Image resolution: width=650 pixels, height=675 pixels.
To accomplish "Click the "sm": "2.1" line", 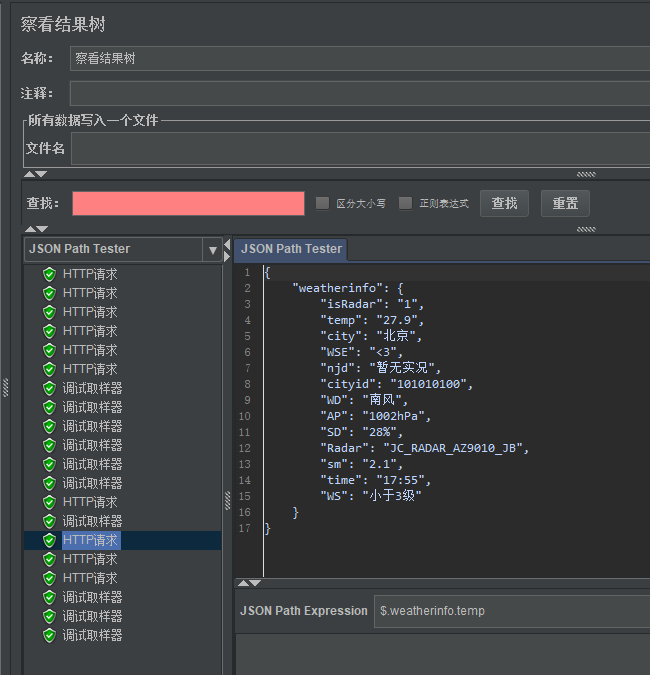I will 362,464.
